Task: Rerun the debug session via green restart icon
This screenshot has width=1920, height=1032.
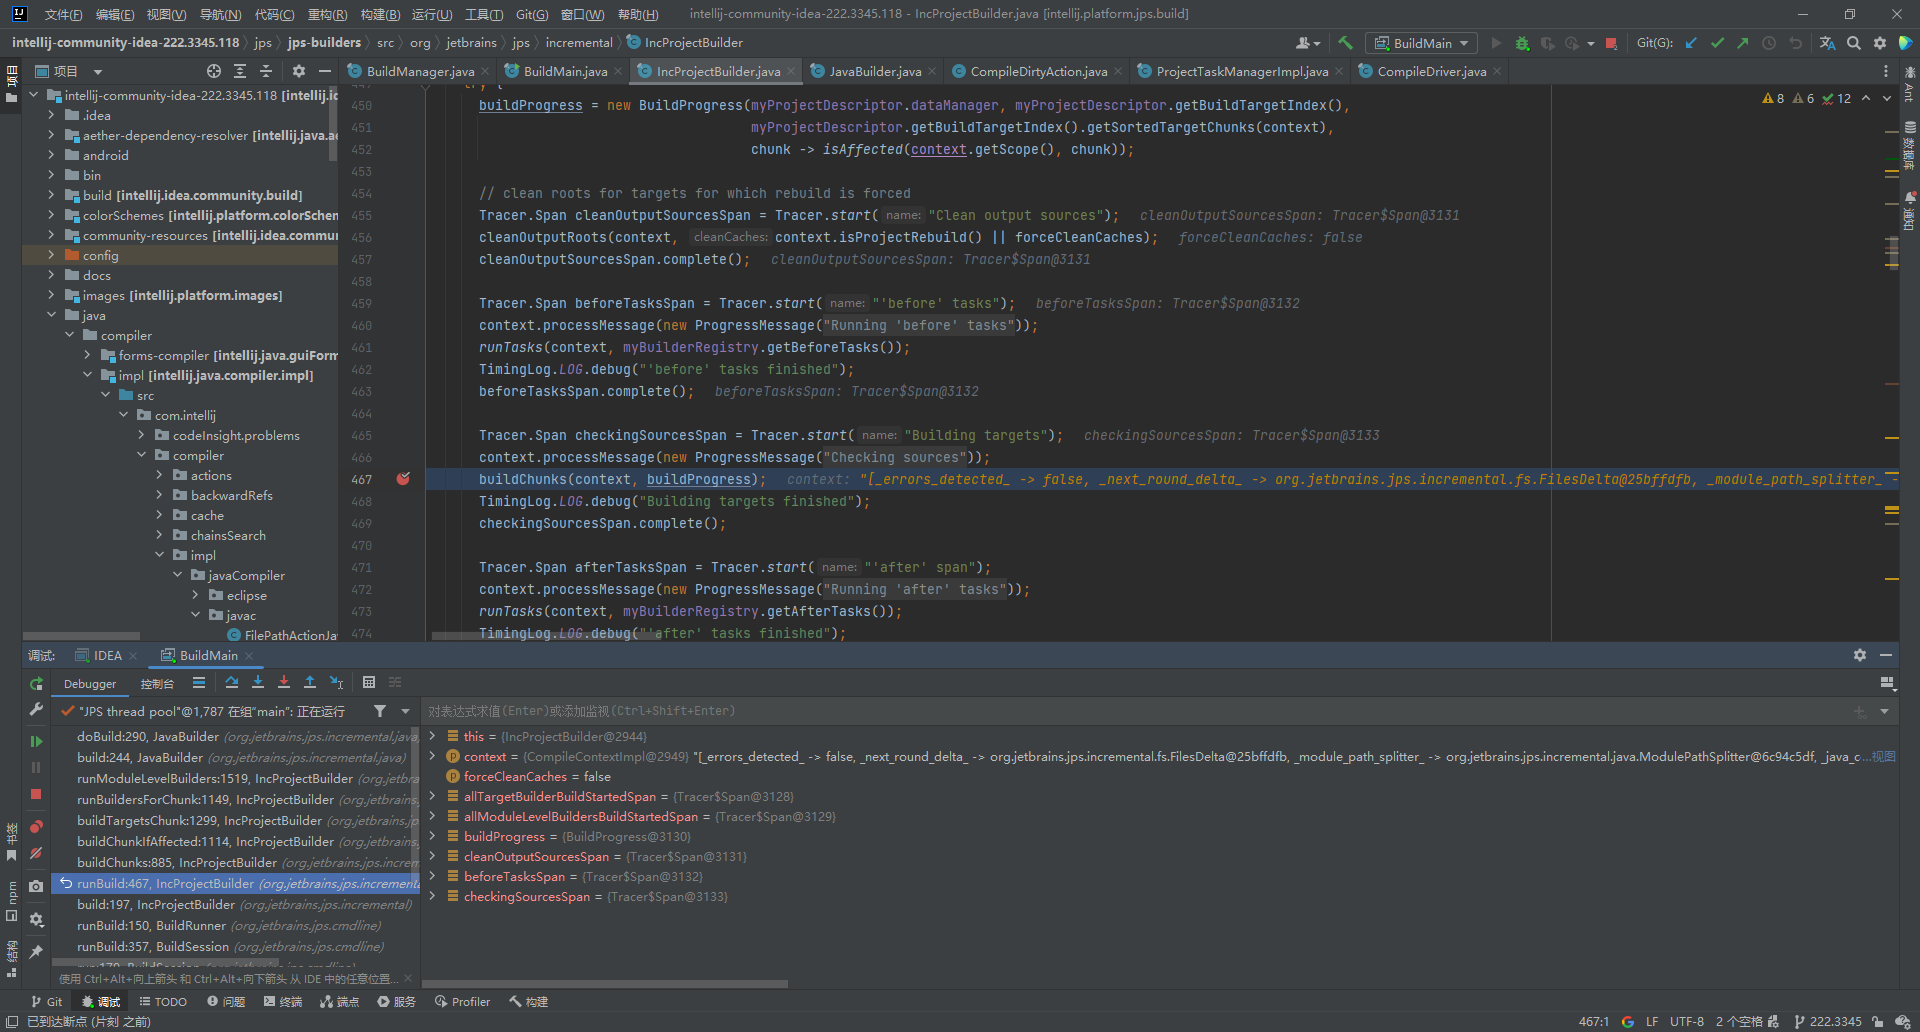Action: pyautogui.click(x=37, y=684)
